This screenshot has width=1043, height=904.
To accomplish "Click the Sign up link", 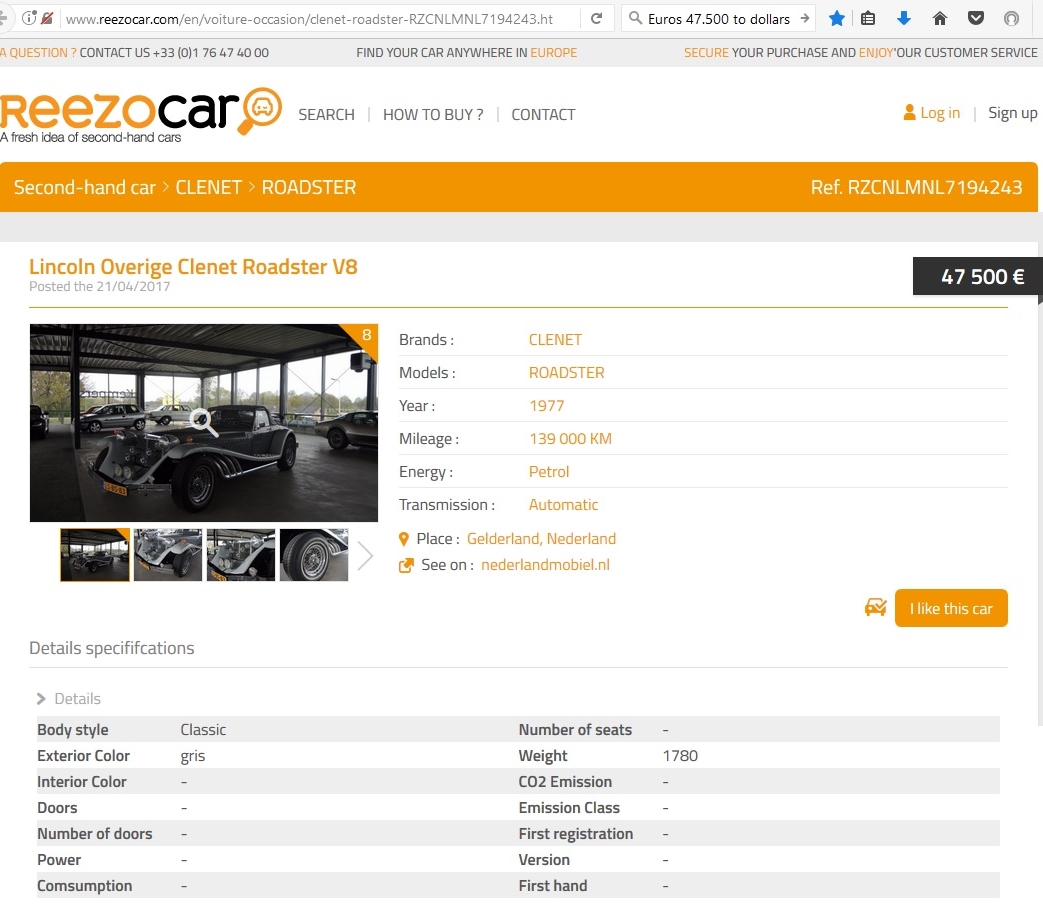I will (x=1012, y=113).
